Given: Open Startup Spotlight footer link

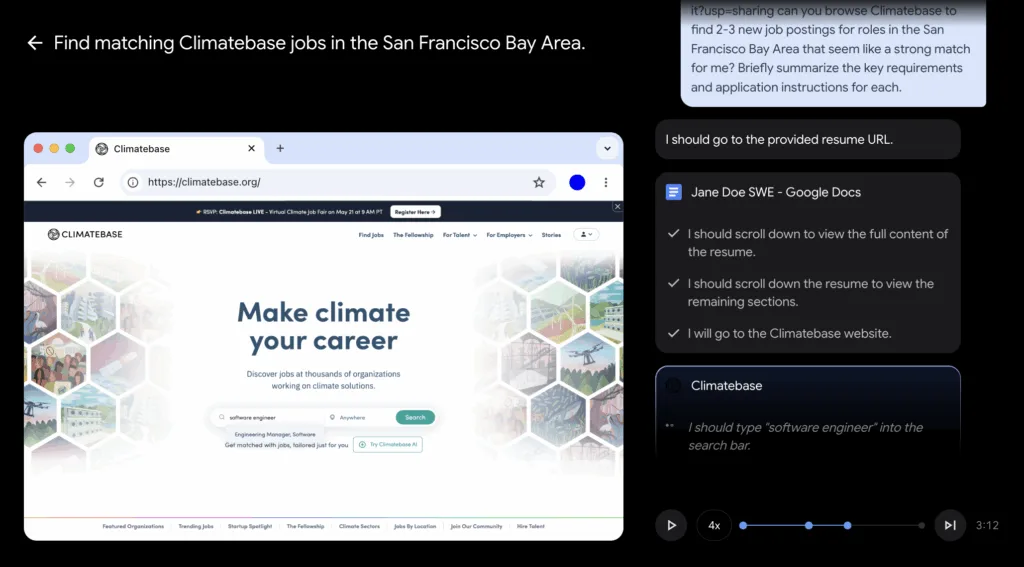Looking at the screenshot, I should click(x=250, y=526).
